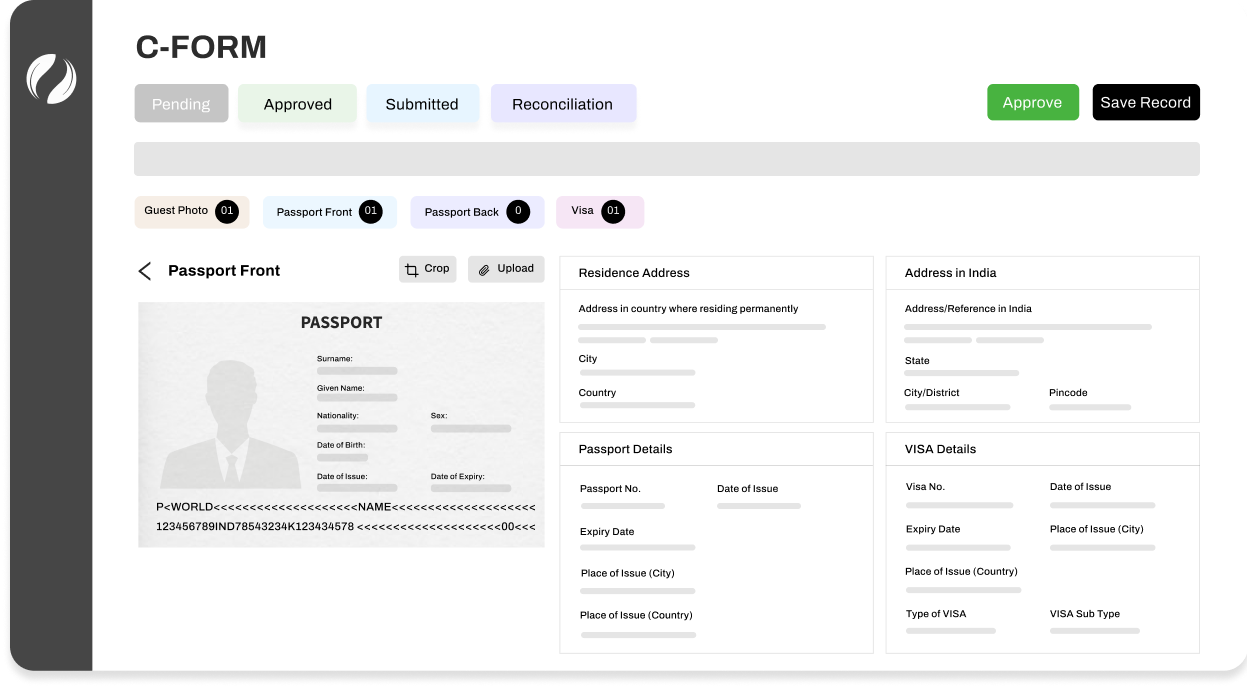The height and width of the screenshot is (687, 1247).
Task: Select the Submitted status filter
Action: coord(422,103)
